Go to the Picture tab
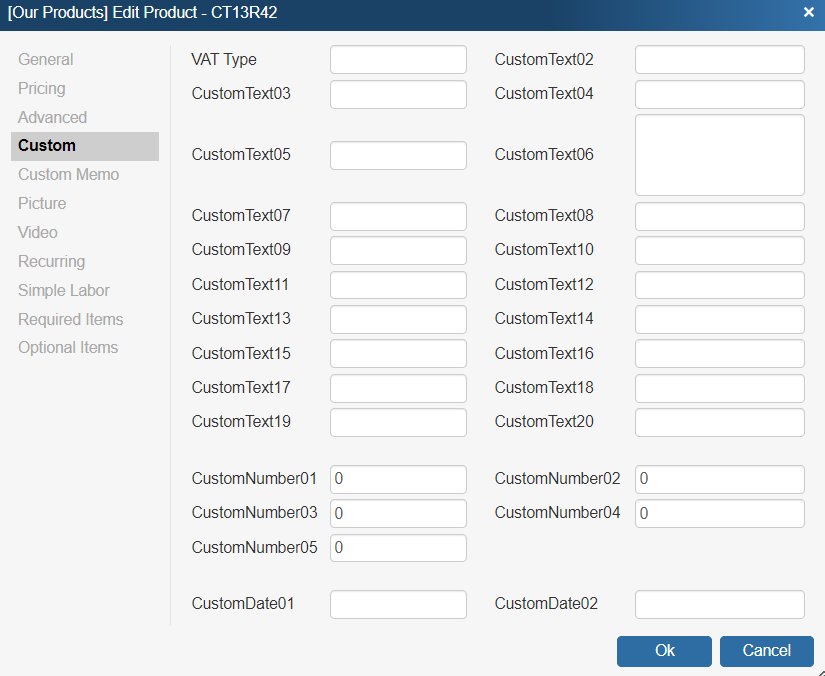825x676 pixels. pyautogui.click(x=42, y=204)
